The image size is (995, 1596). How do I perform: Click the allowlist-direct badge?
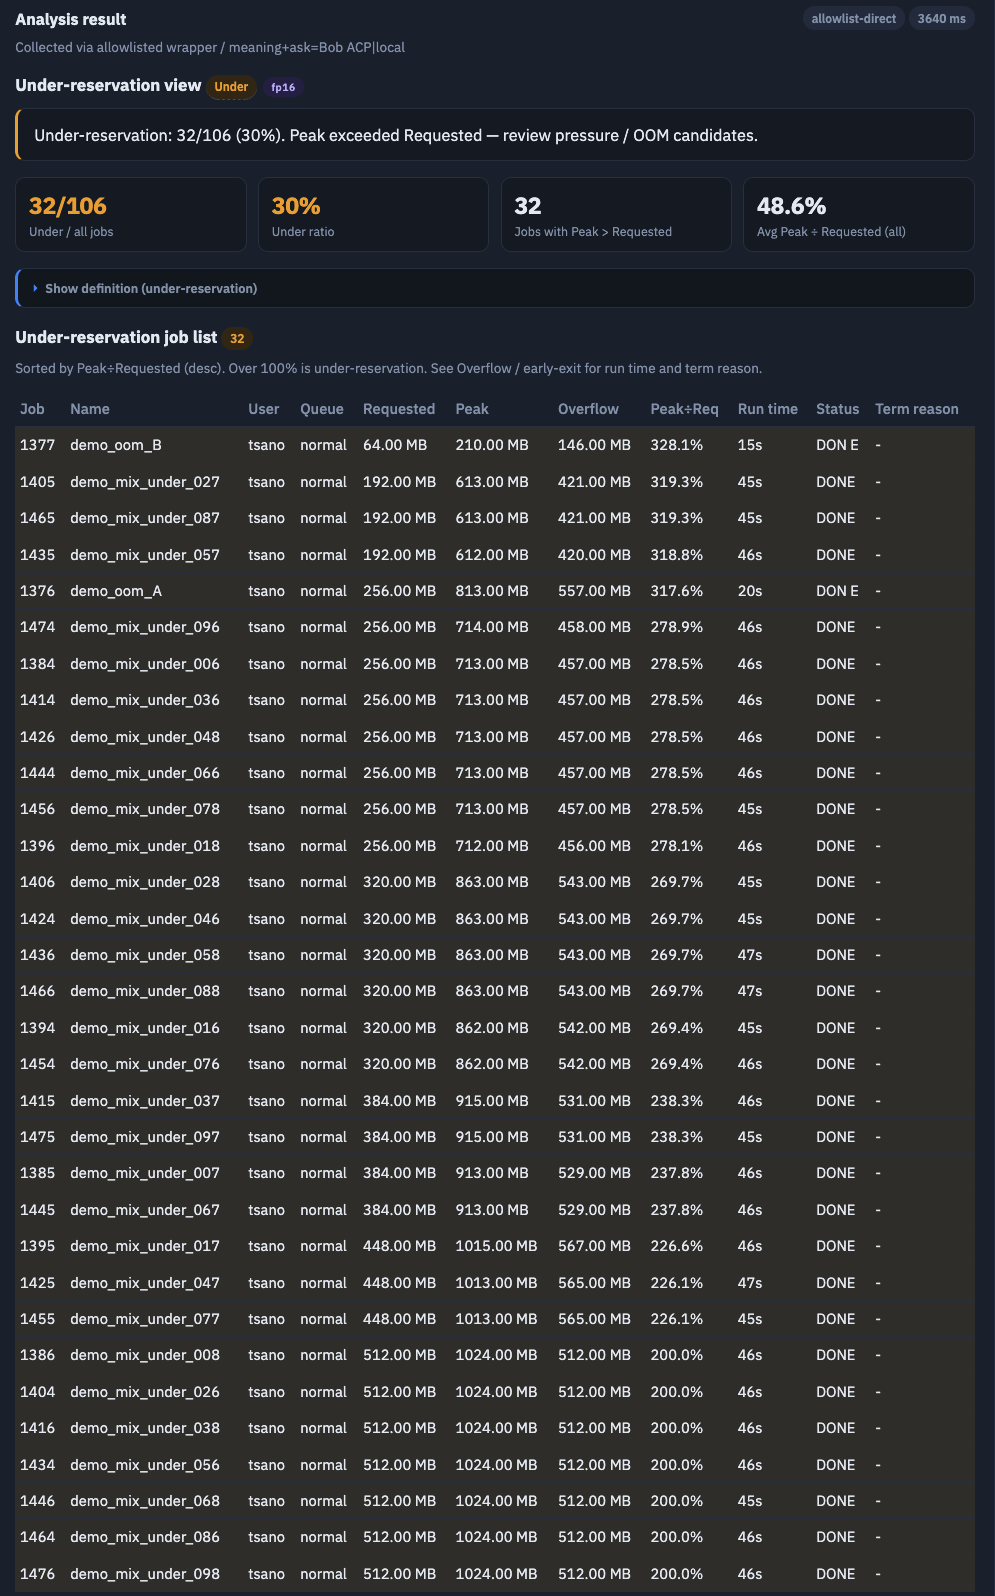pos(853,19)
